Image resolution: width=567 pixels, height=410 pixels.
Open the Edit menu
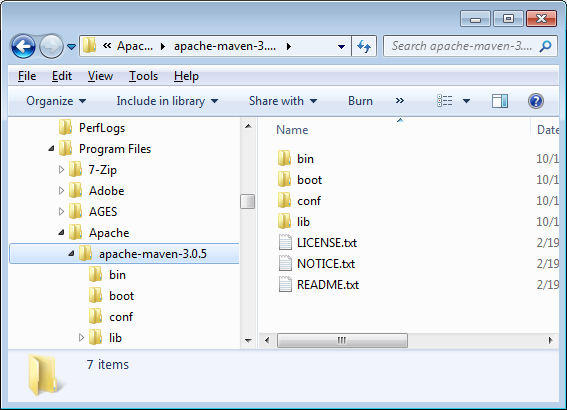(x=61, y=76)
